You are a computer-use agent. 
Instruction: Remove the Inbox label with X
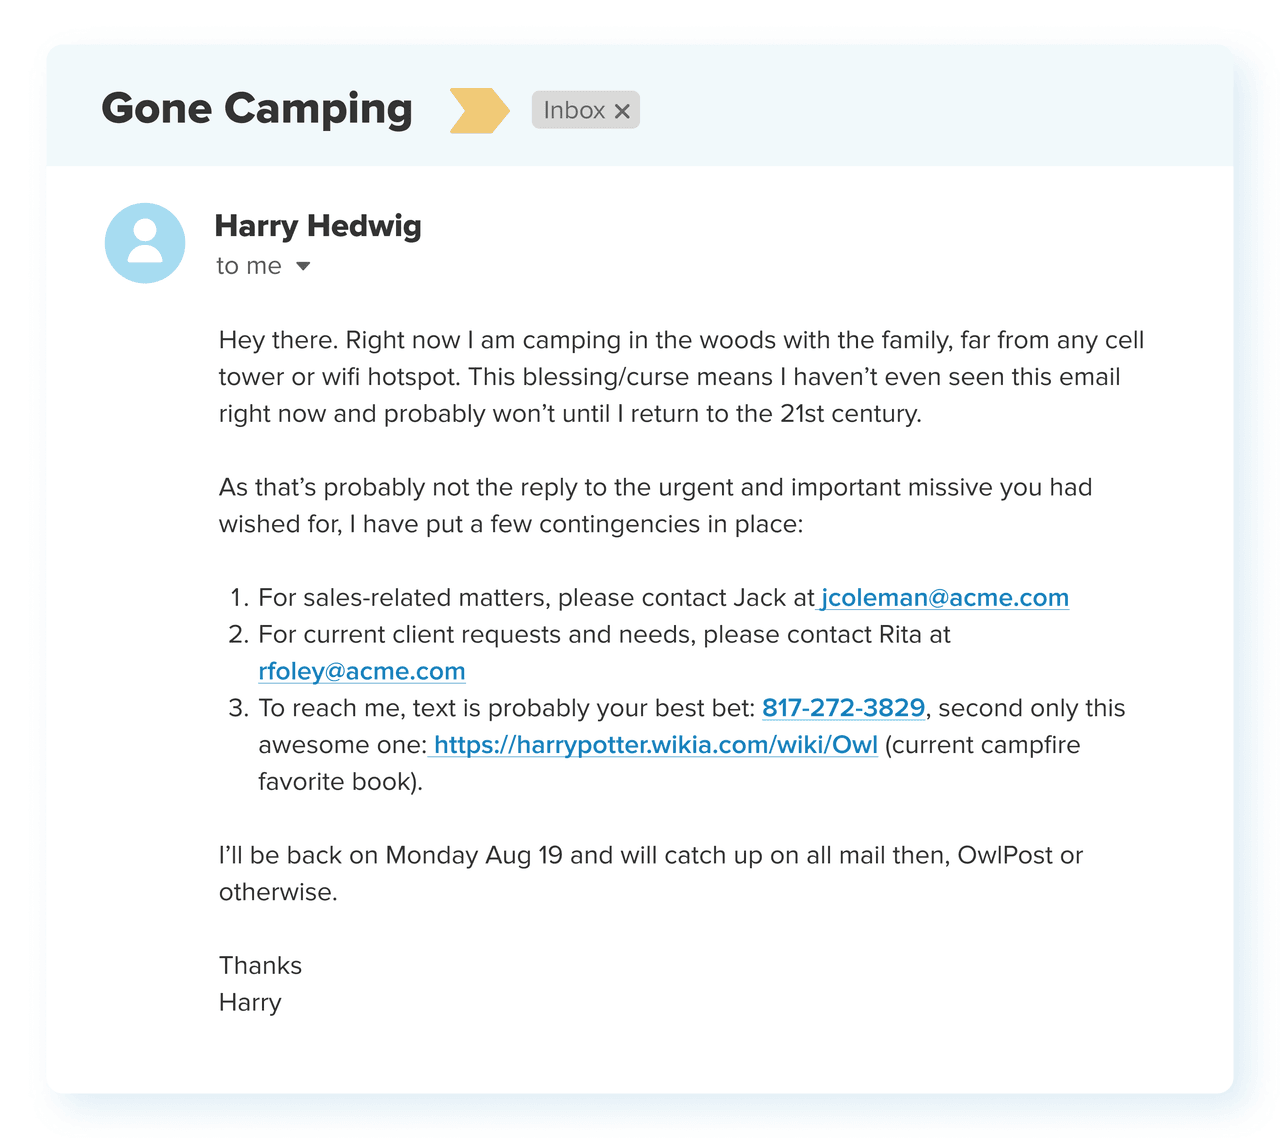click(622, 111)
